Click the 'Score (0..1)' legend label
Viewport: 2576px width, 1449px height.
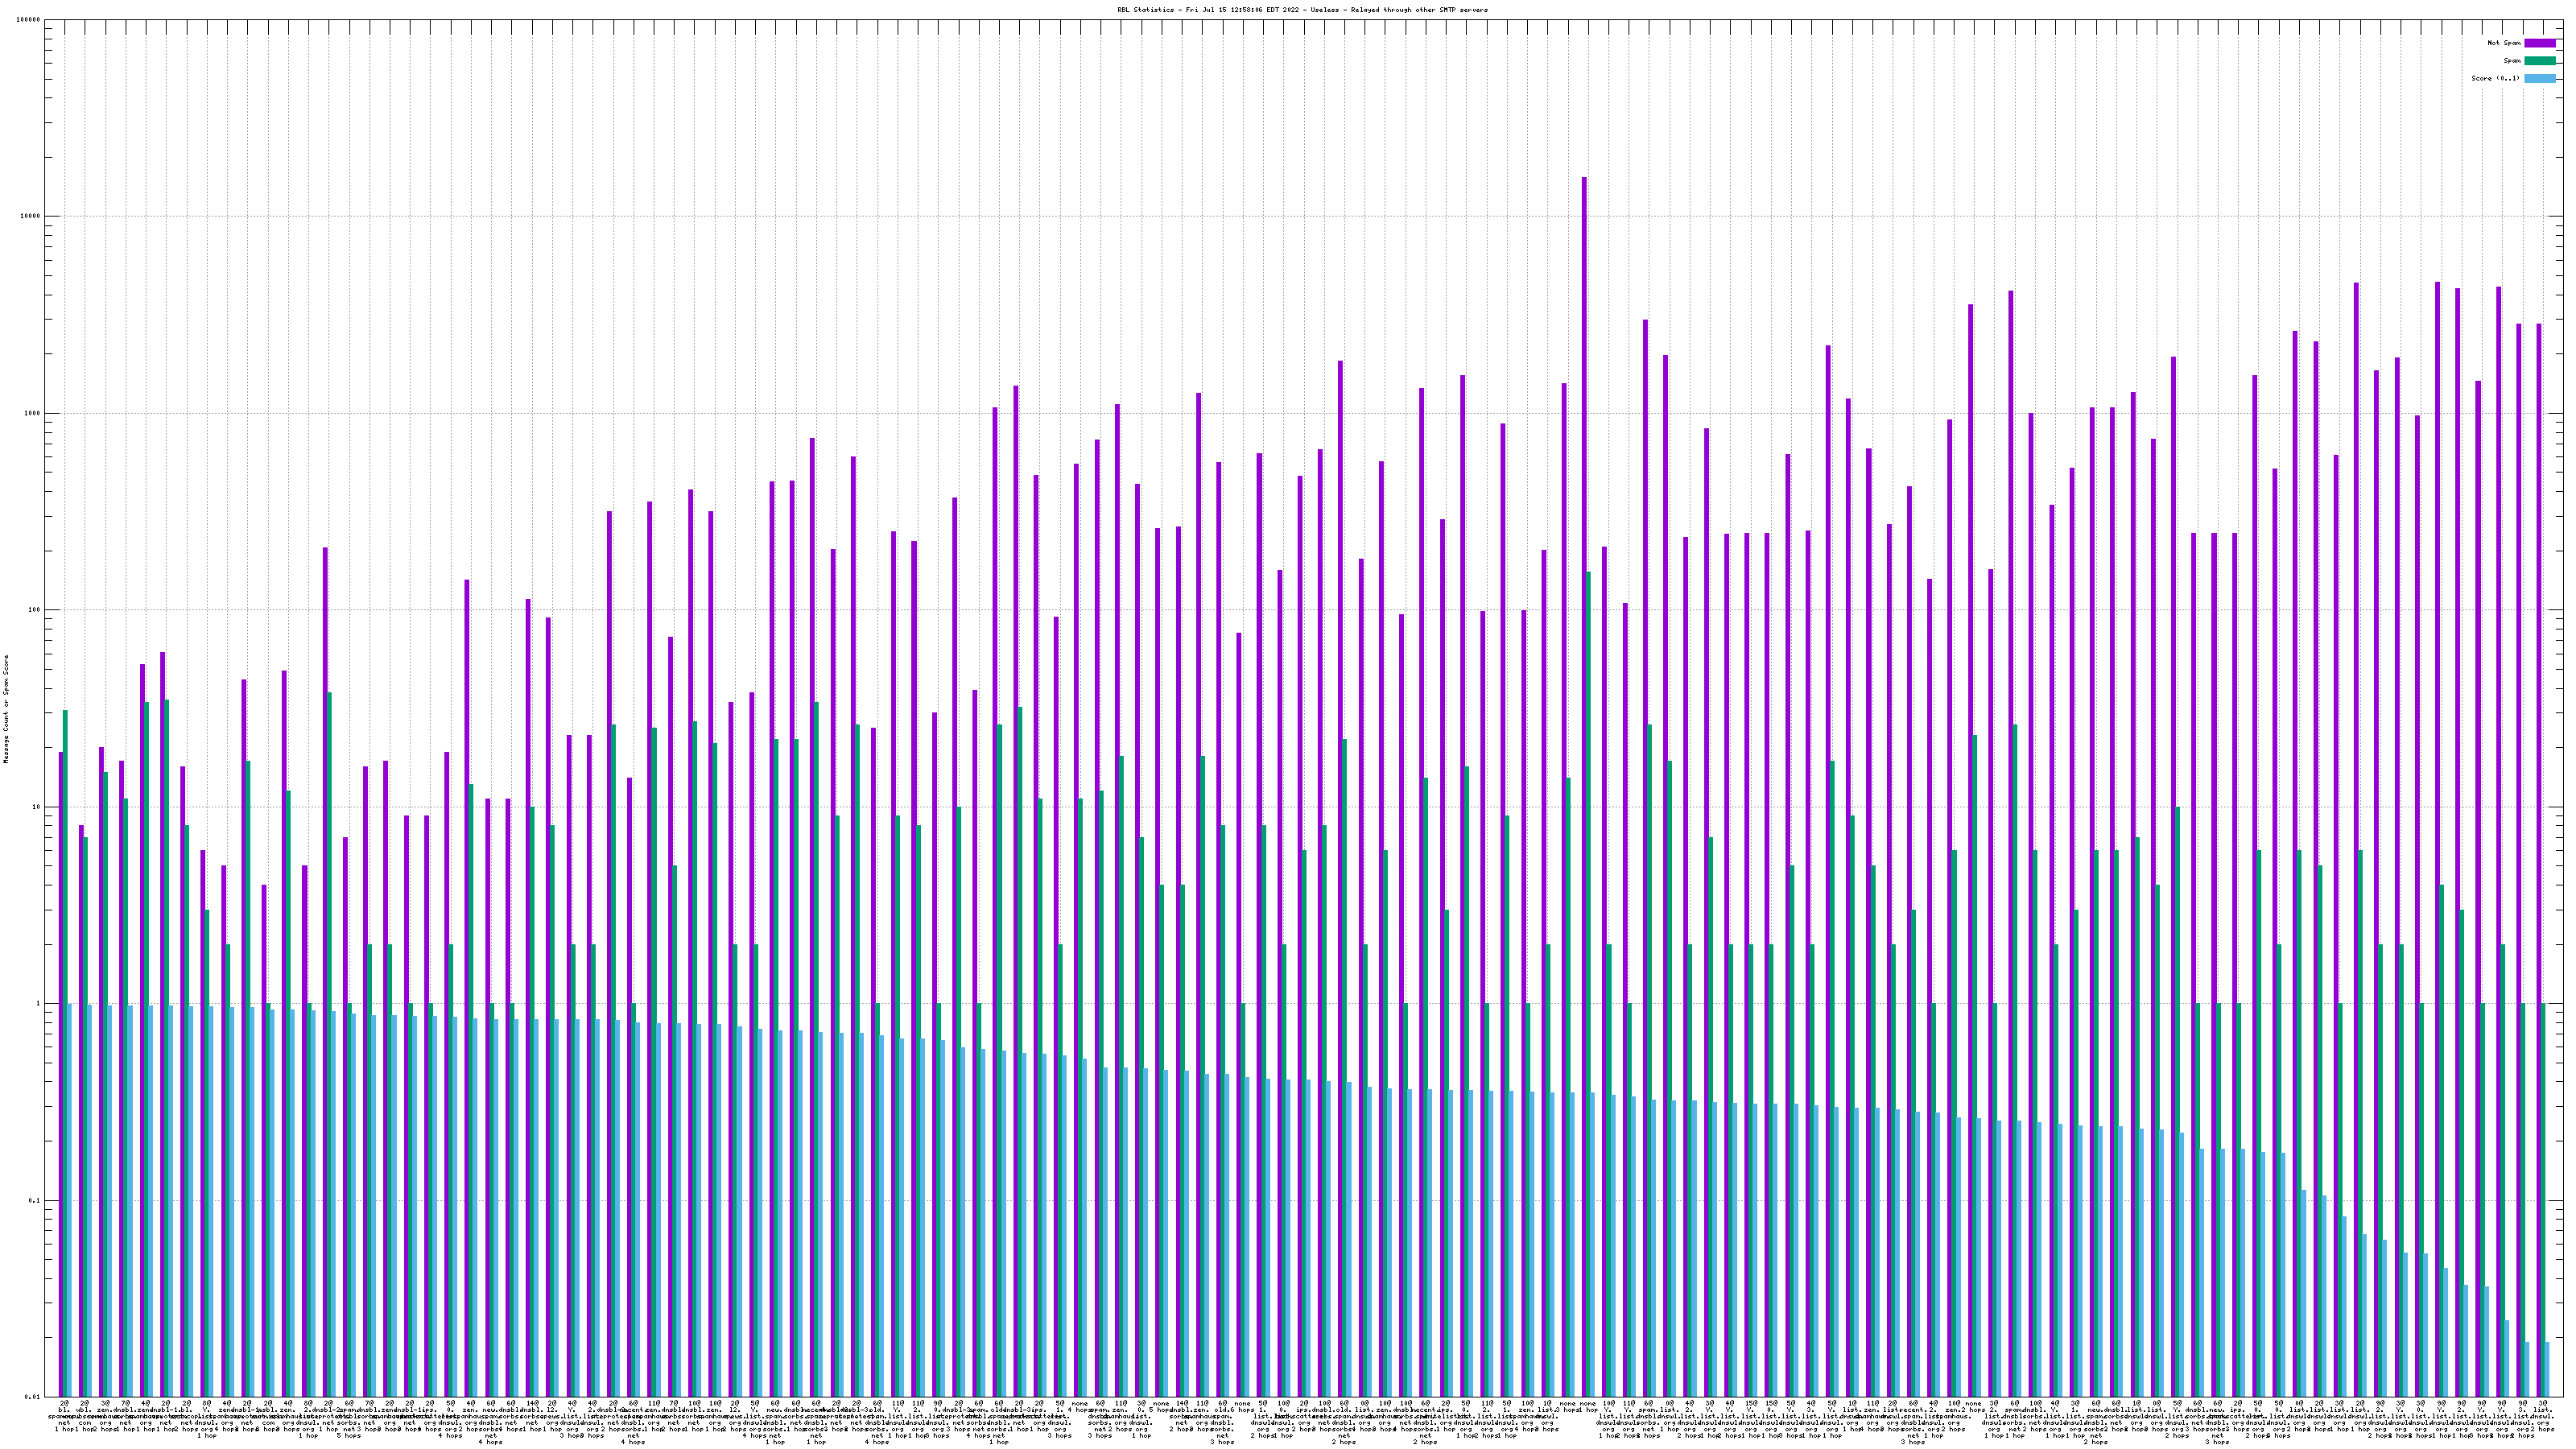2495,78
